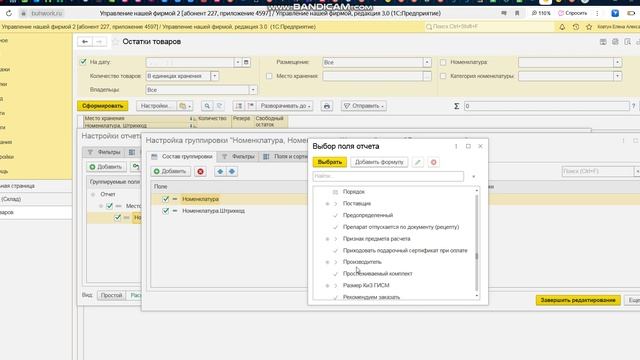
Task: Click the Найти search field in field chooser
Action: pyautogui.click(x=388, y=176)
